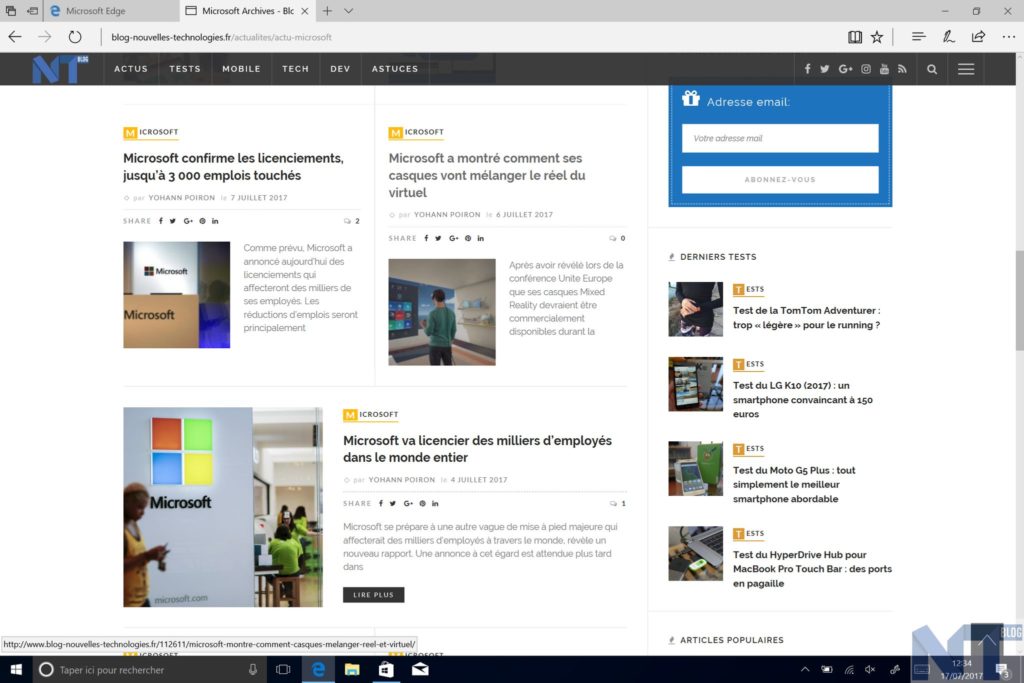Click the address bar URL
The width and height of the screenshot is (1024, 683).
[221, 37]
